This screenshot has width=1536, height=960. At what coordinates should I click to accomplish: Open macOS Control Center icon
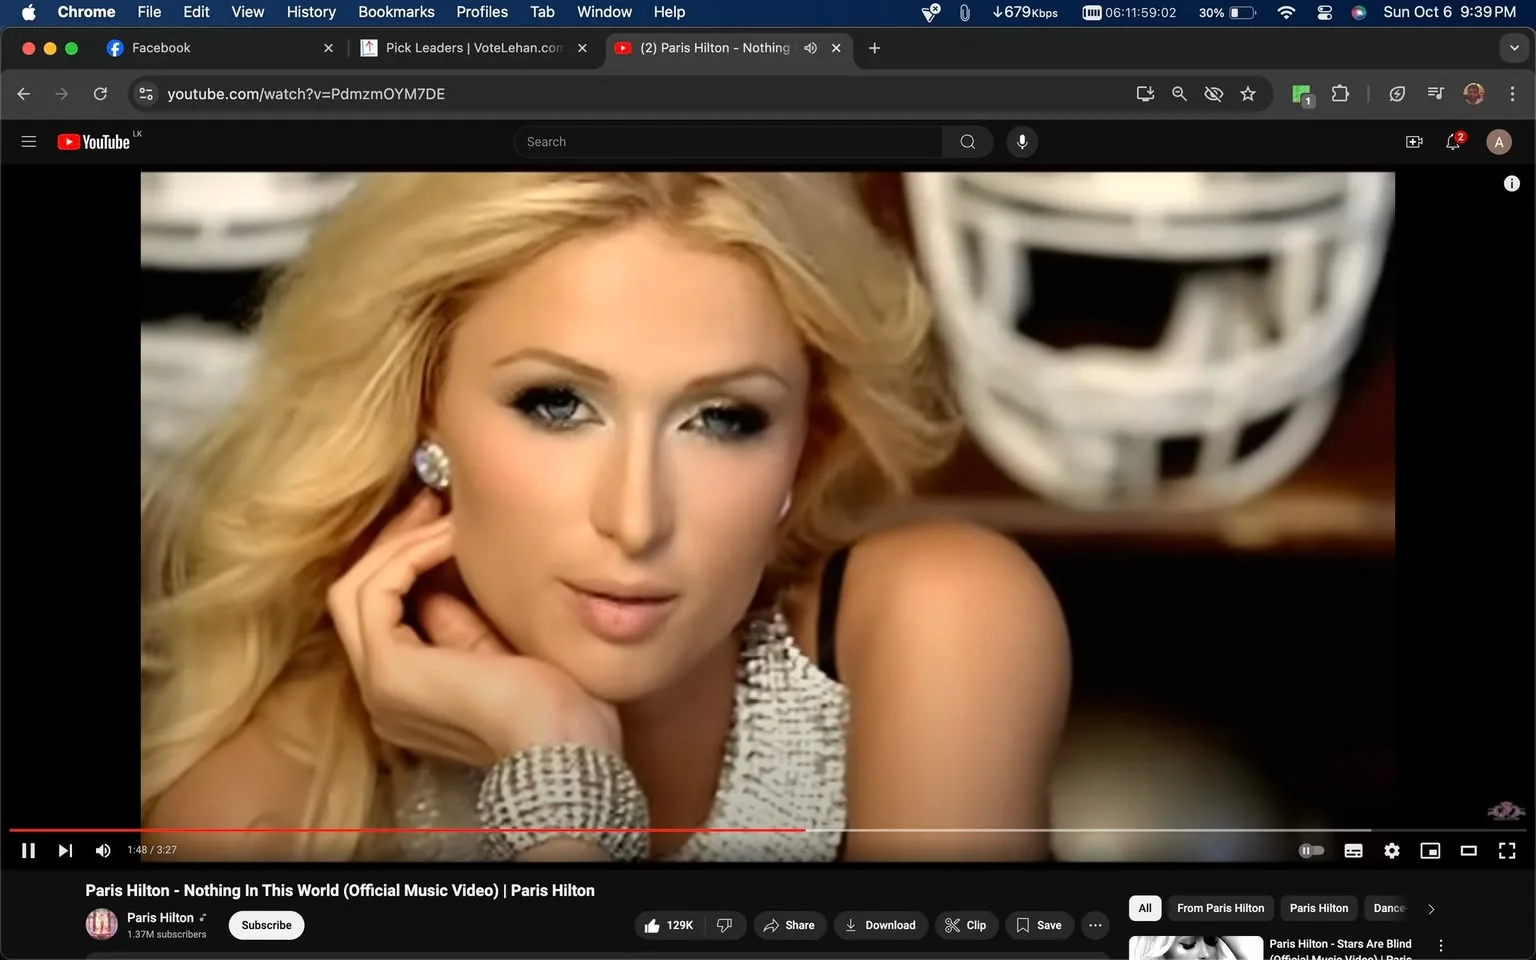coord(1324,12)
